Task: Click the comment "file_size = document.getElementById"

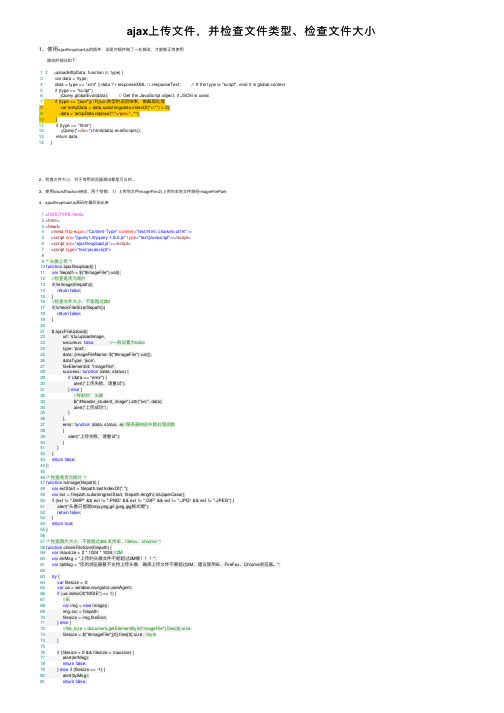Action: click(127, 628)
